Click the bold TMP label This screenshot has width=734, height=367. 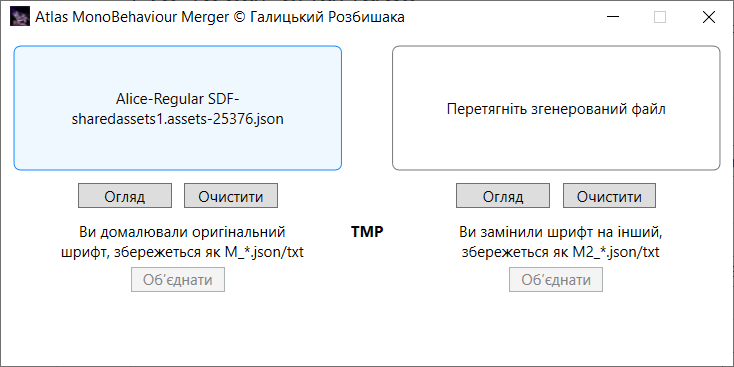367,232
